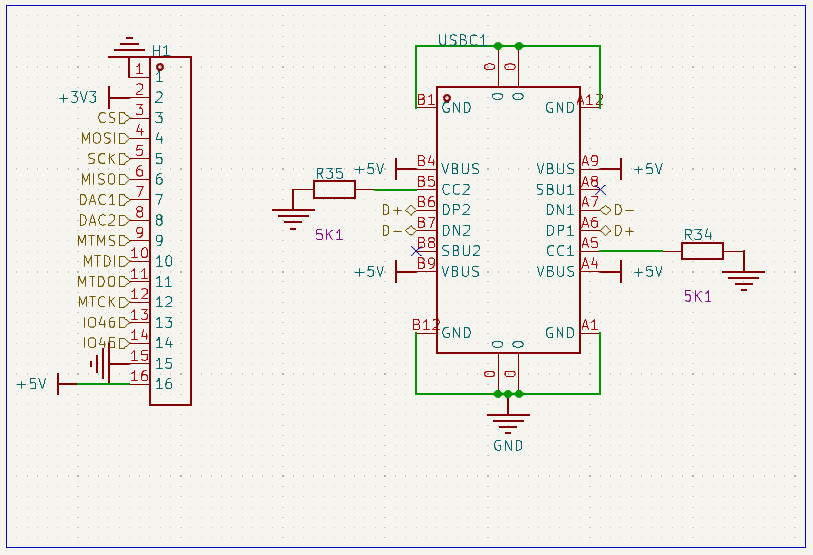Select the +5V power symbol at H1 pin 16
Viewport: 813px width, 555px height.
click(39, 384)
